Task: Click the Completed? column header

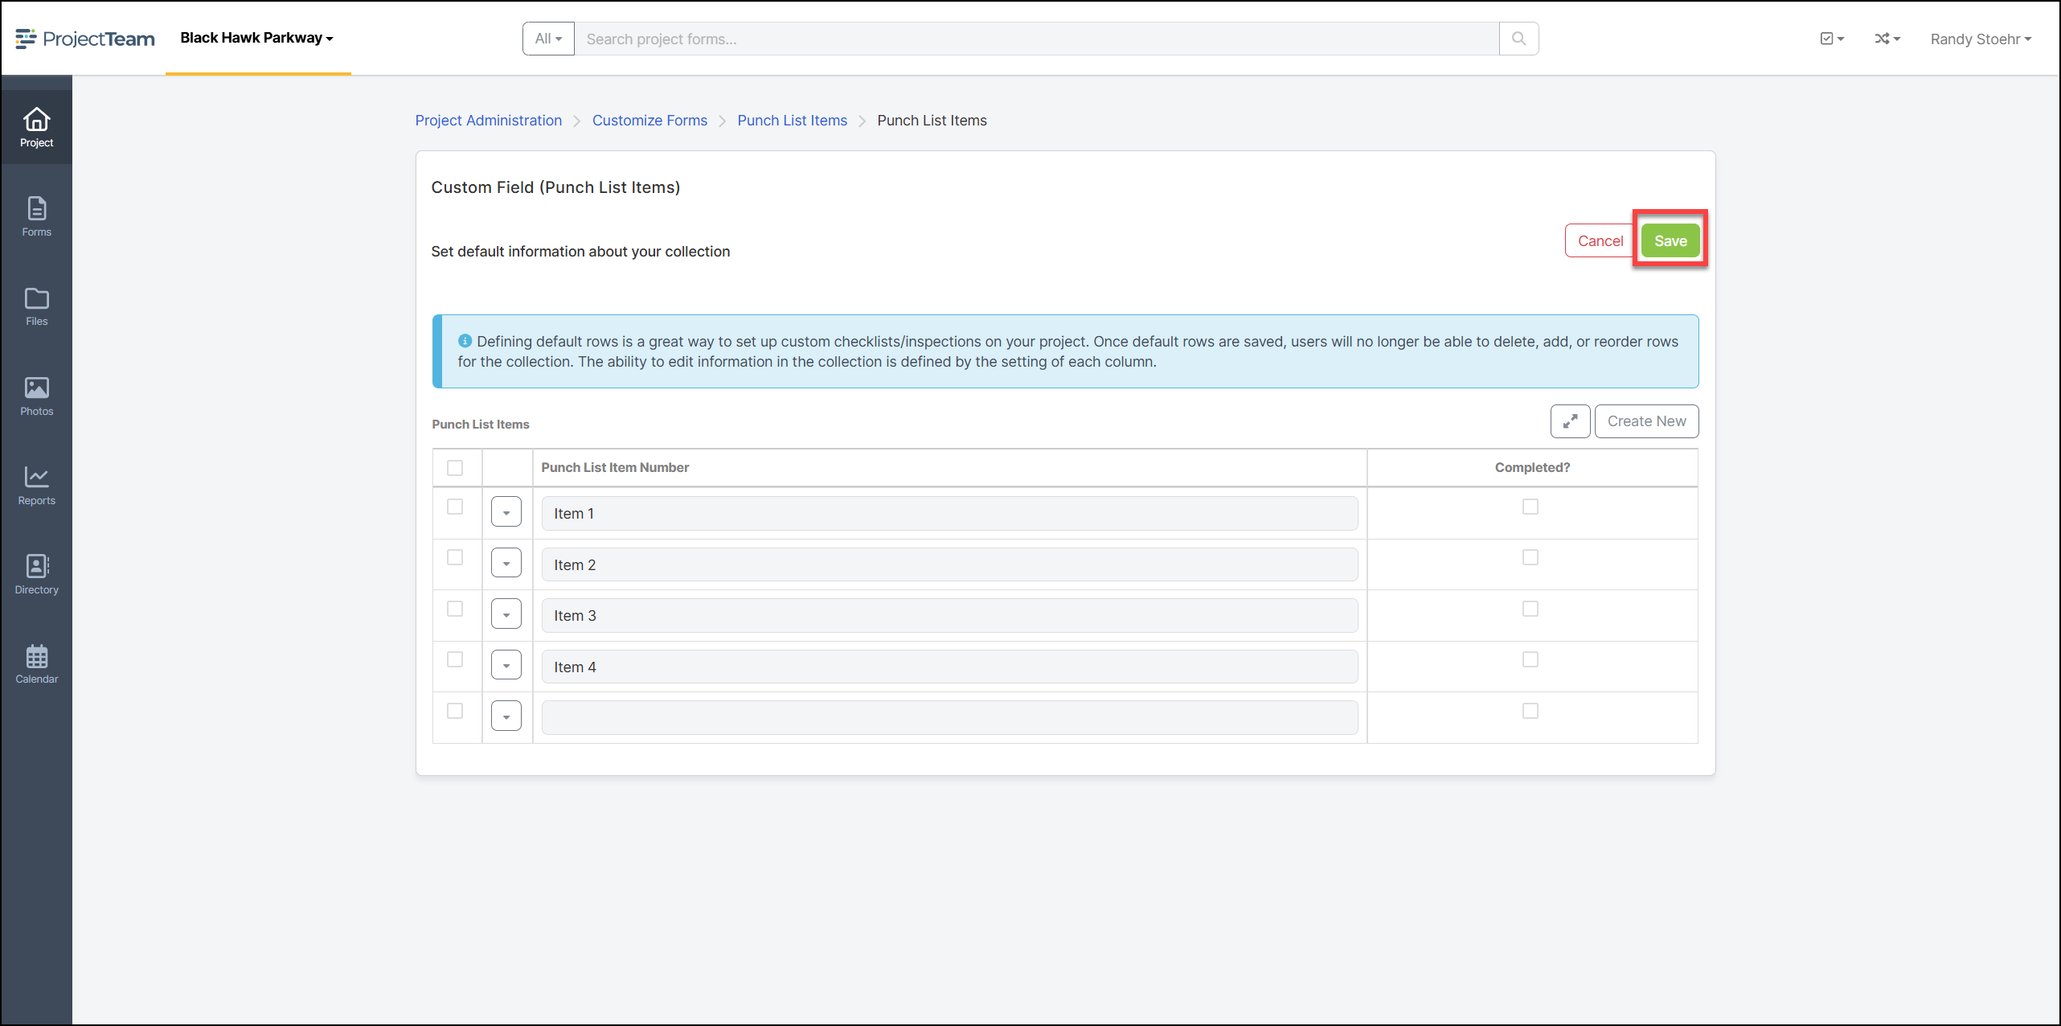Action: pos(1532,467)
